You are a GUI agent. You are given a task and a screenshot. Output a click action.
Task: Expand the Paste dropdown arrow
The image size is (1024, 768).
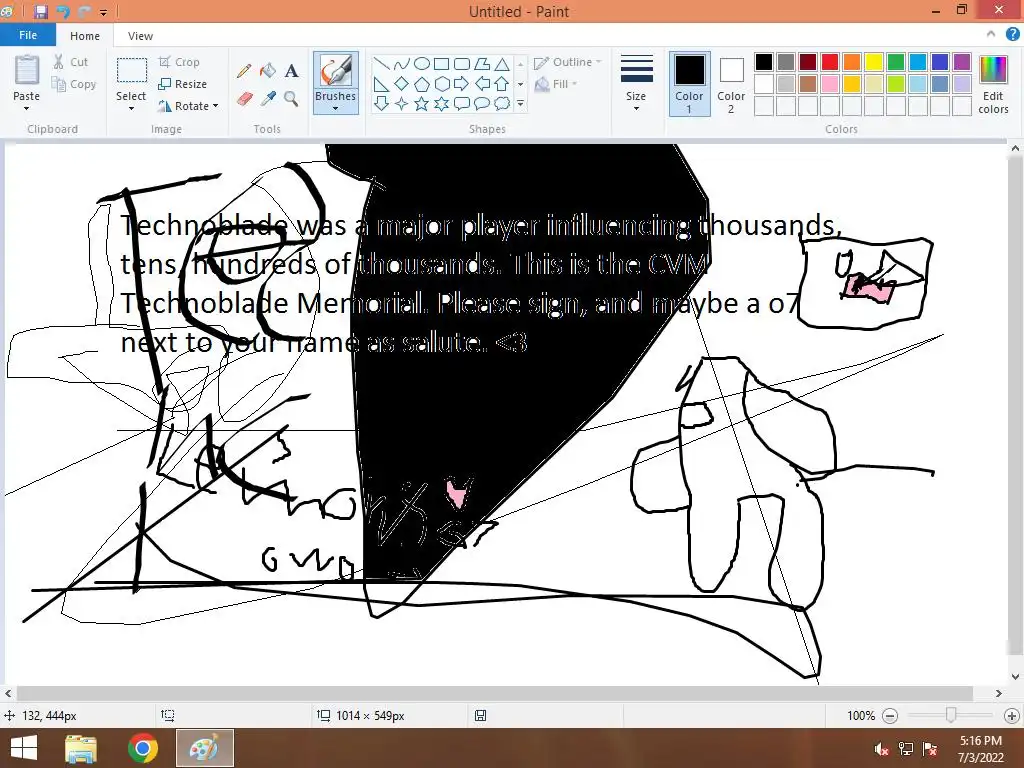[27, 108]
